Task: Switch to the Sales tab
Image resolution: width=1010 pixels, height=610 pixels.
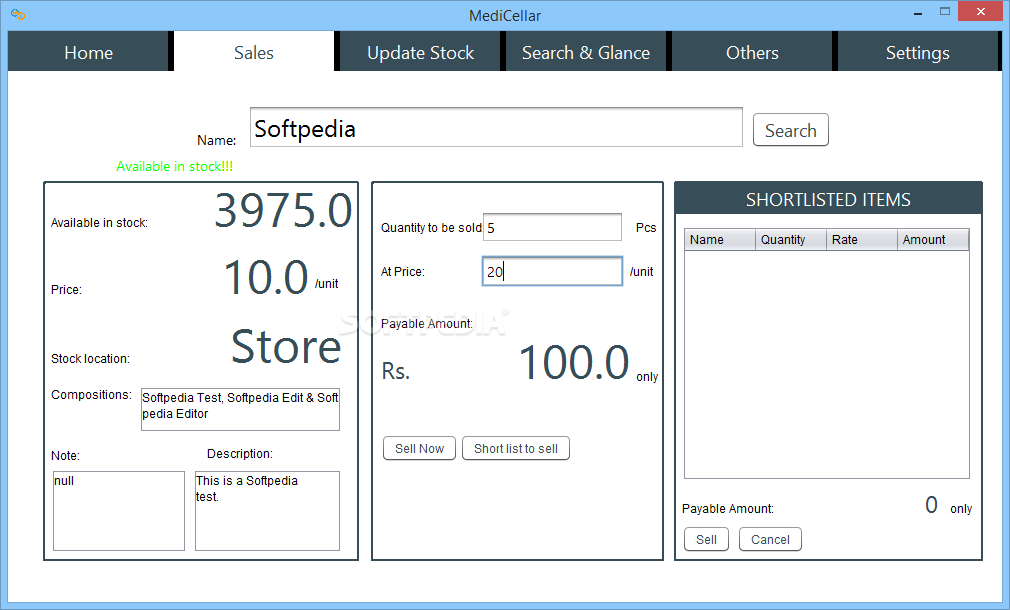Action: [x=254, y=52]
